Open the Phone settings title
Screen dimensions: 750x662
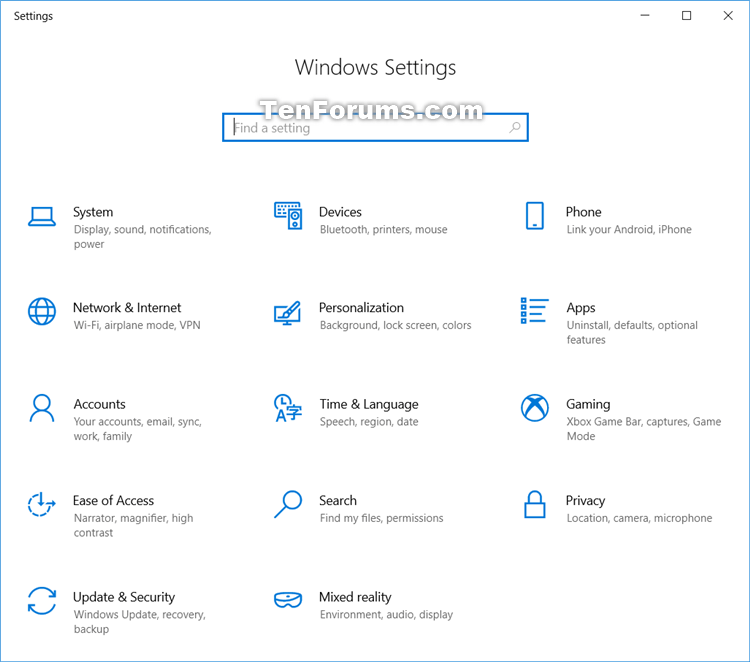click(x=584, y=212)
